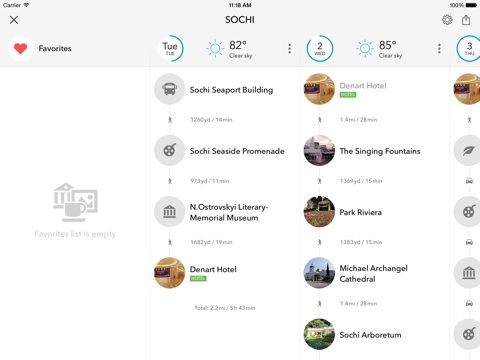
Task: Tap Tuesday's Denart Hotel thumbnail
Action: tap(169, 273)
